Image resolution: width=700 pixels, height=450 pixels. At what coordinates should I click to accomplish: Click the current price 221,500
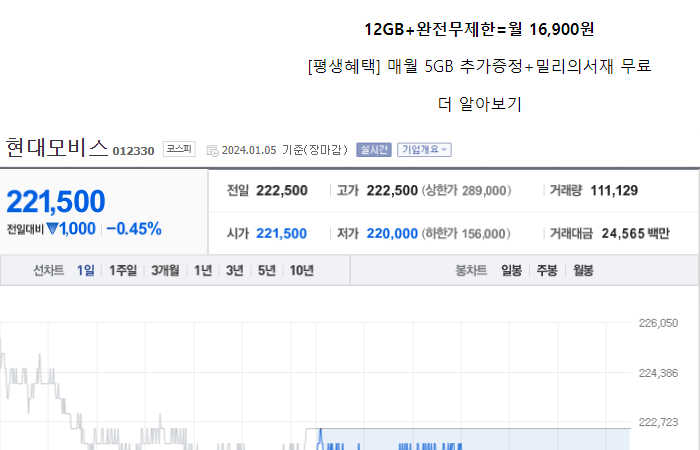point(56,201)
